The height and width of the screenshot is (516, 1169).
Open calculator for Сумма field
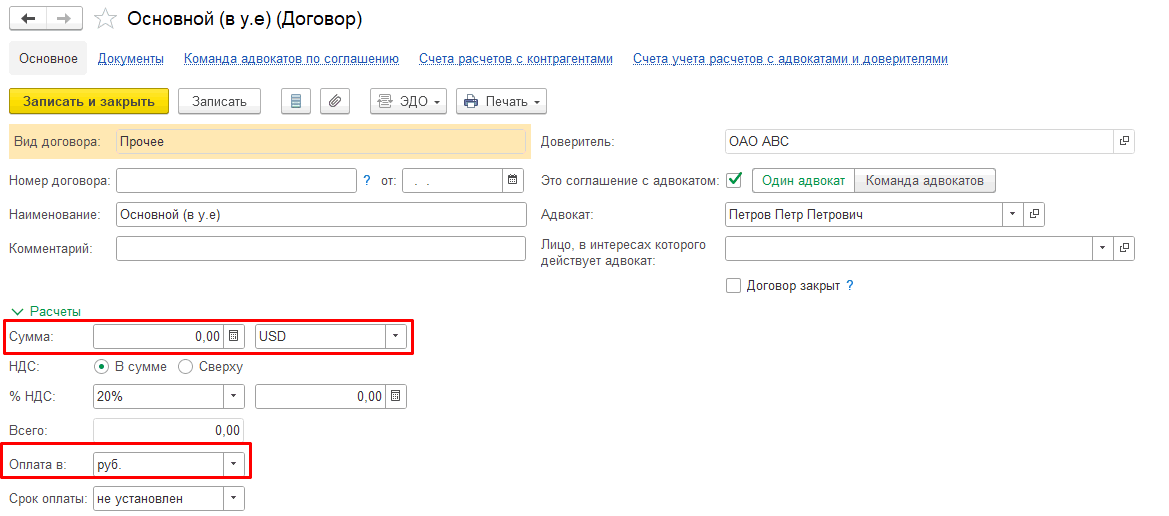tap(233, 337)
